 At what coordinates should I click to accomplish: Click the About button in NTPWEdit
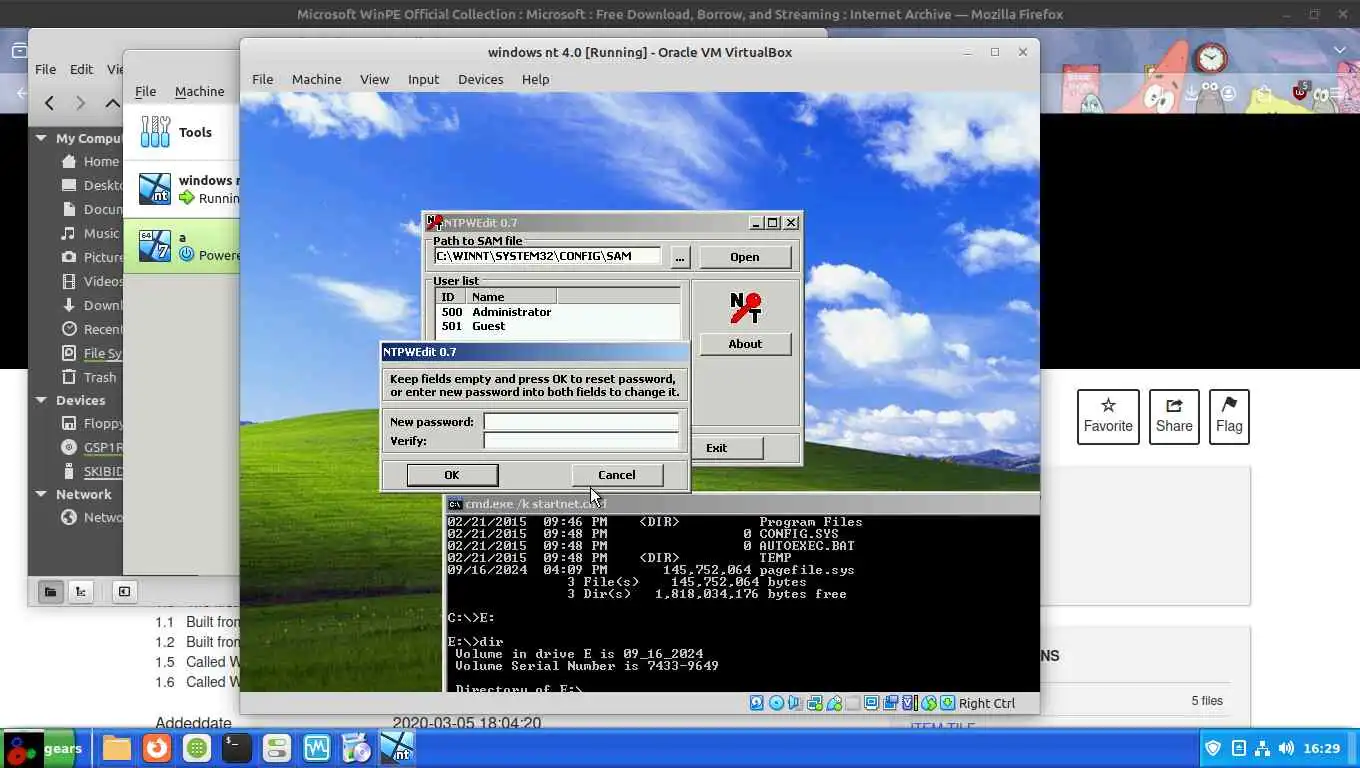click(745, 344)
